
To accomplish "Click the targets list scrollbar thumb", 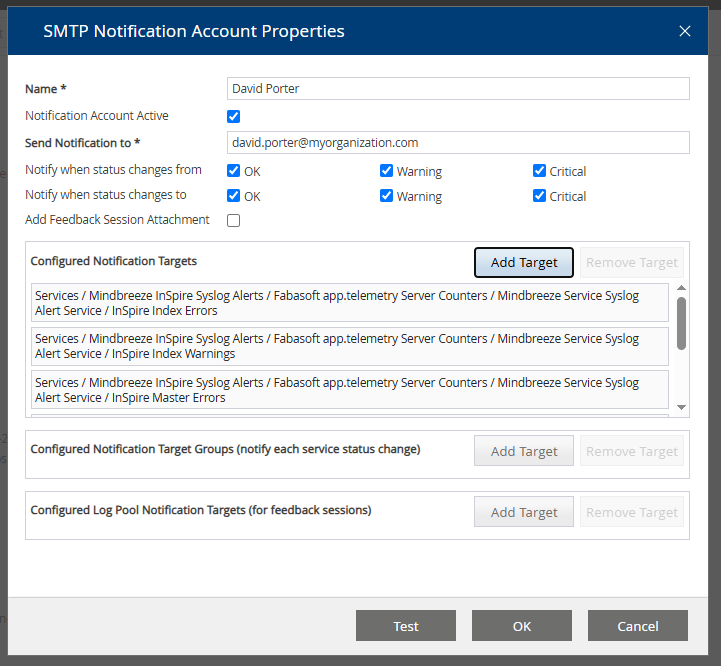I will tap(682, 323).
